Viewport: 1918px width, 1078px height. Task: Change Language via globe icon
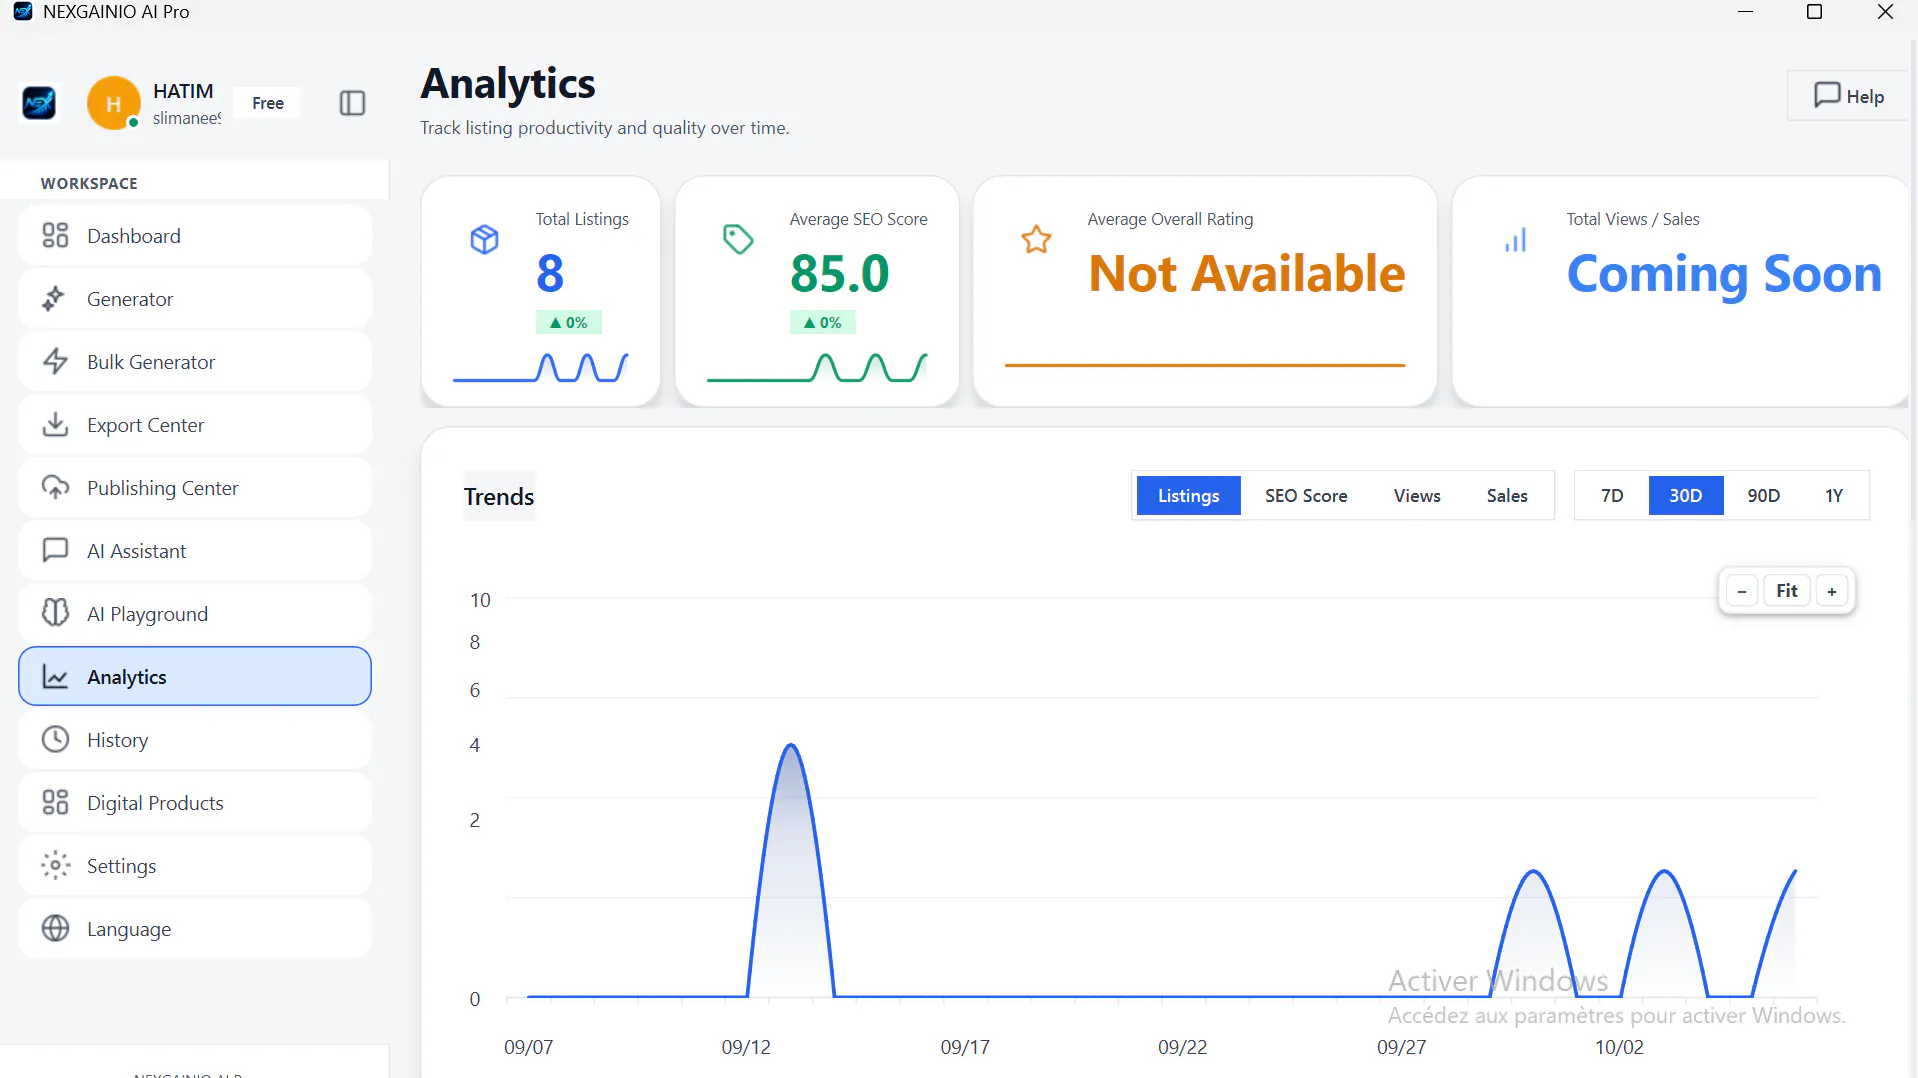[55, 929]
